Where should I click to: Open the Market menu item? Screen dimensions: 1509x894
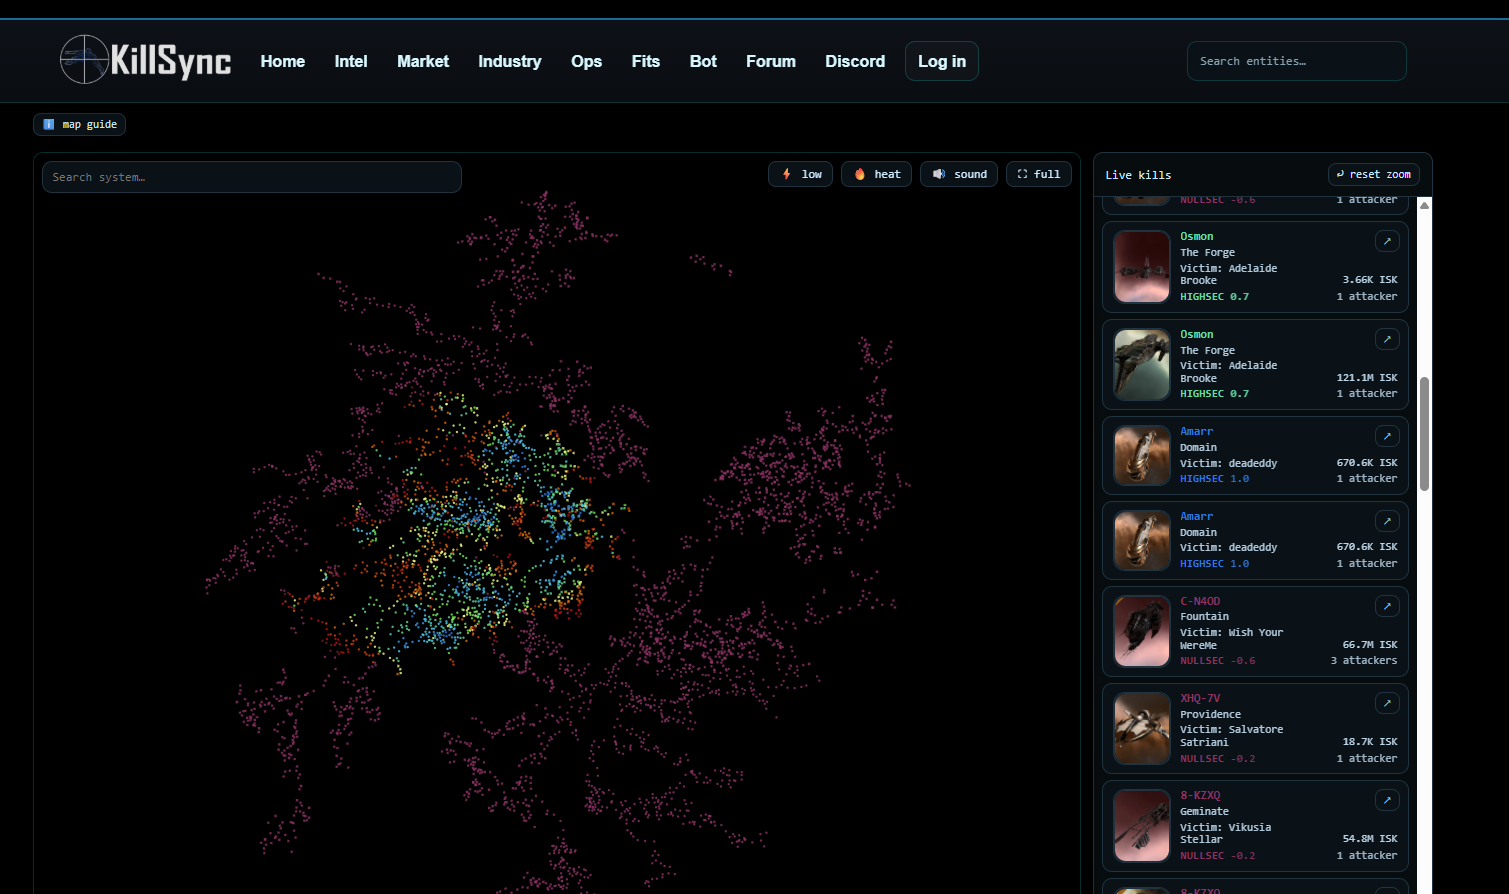[x=423, y=61]
